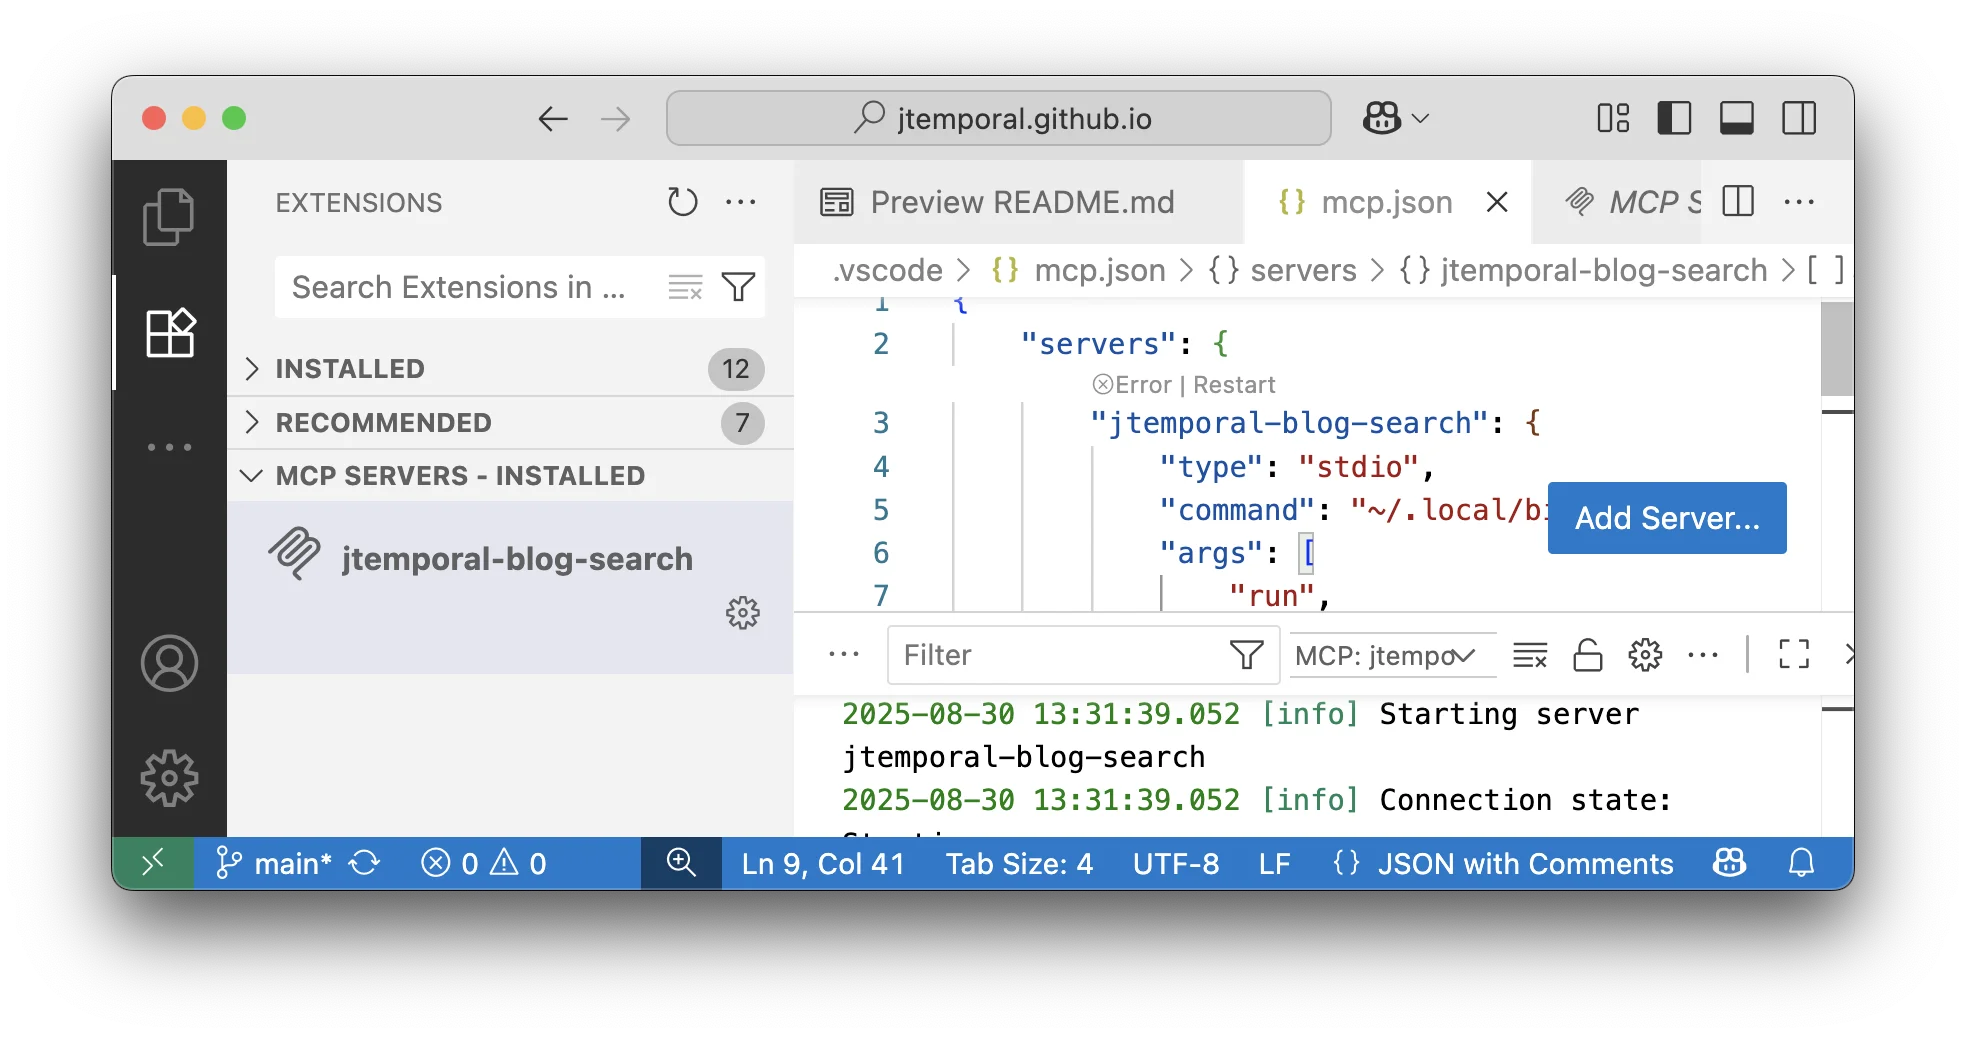
Task: Click Restart link above jtemporal-blog-search
Action: (x=1234, y=385)
